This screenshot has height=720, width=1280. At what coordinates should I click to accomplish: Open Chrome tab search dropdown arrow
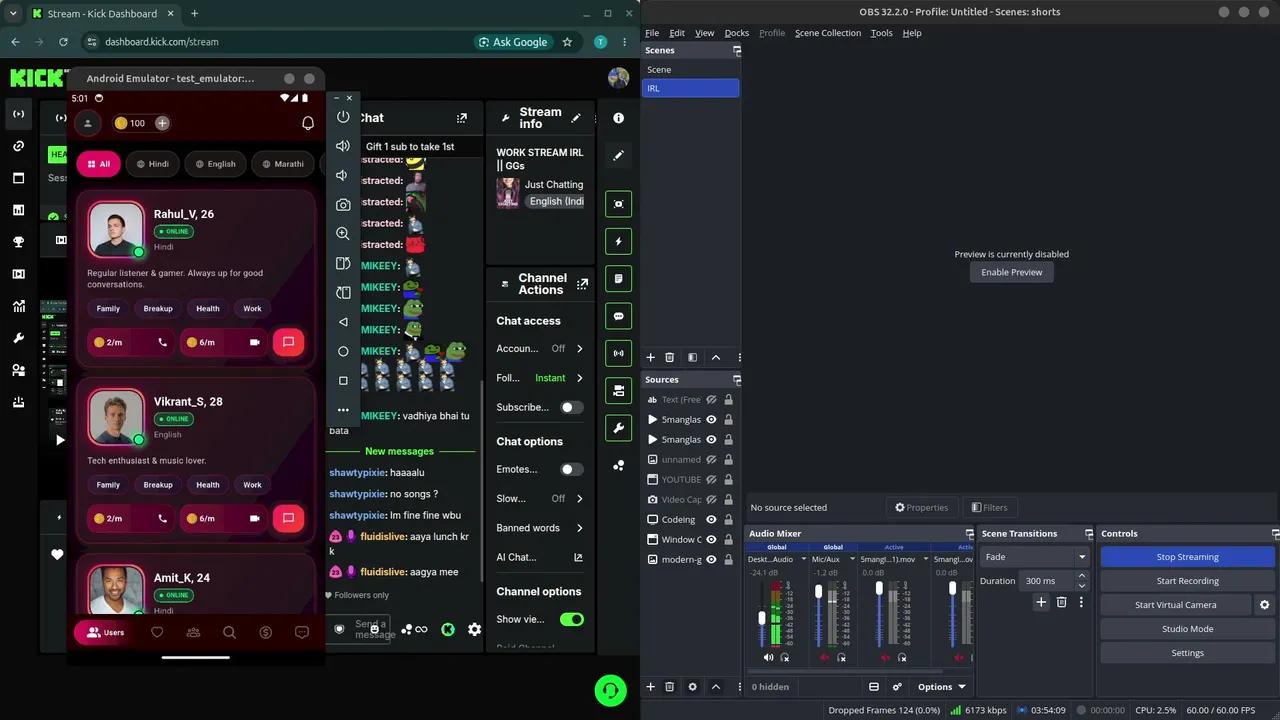13,14
